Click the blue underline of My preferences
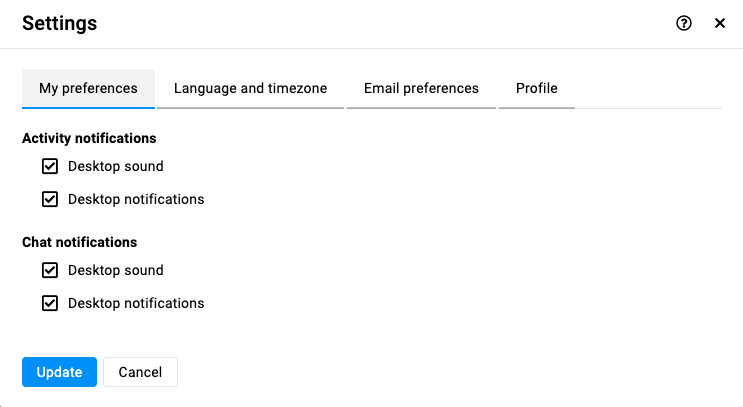Screen dimensions: 743x407 pyautogui.click(x=88, y=108)
